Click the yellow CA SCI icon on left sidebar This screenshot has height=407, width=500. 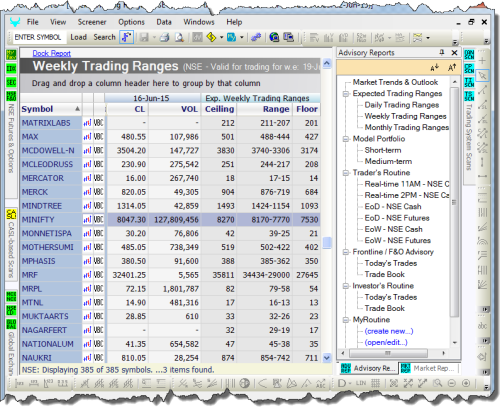[x=11, y=214]
